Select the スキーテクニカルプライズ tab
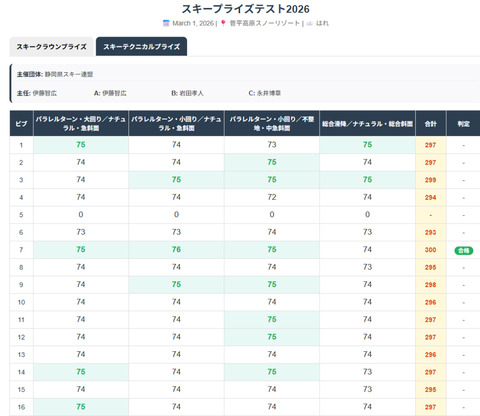480x416 pixels. [141, 47]
